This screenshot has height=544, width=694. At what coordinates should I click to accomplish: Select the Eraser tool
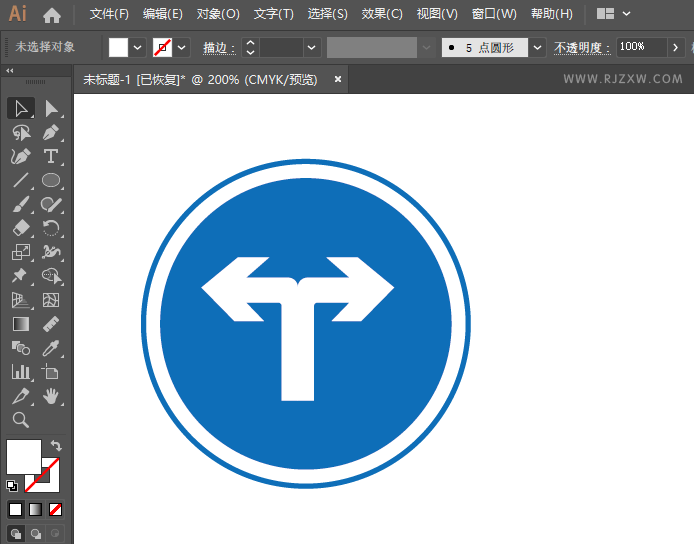tap(21, 228)
